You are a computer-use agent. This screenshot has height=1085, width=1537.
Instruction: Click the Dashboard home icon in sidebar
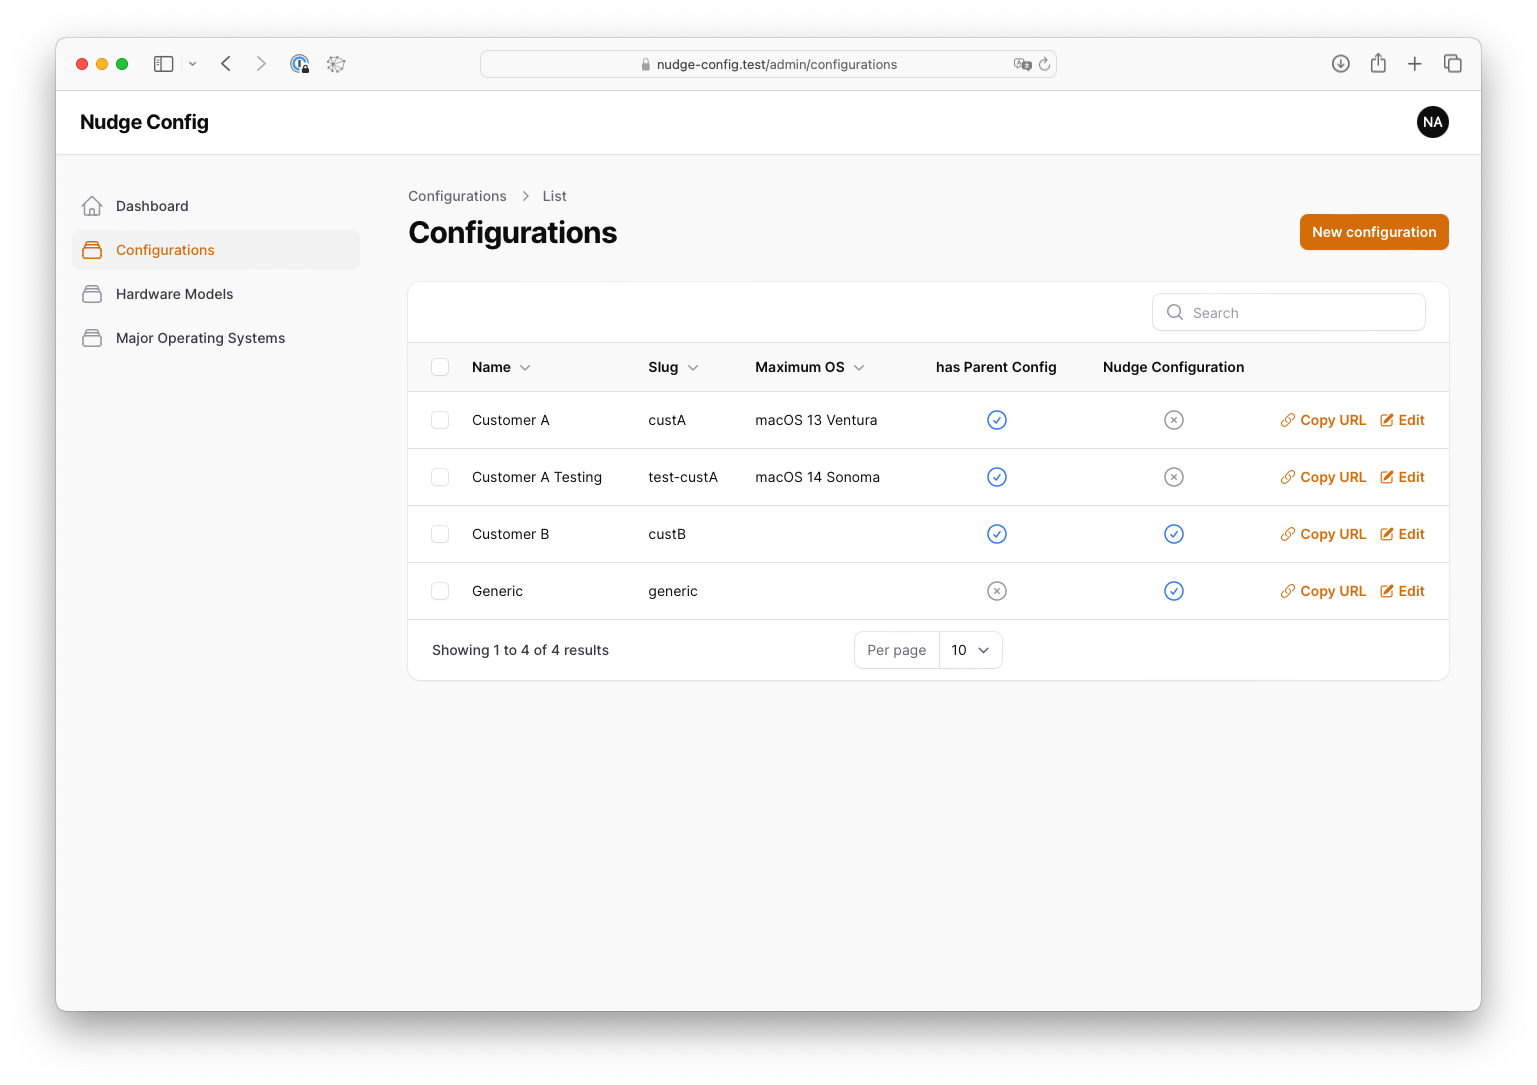point(92,206)
